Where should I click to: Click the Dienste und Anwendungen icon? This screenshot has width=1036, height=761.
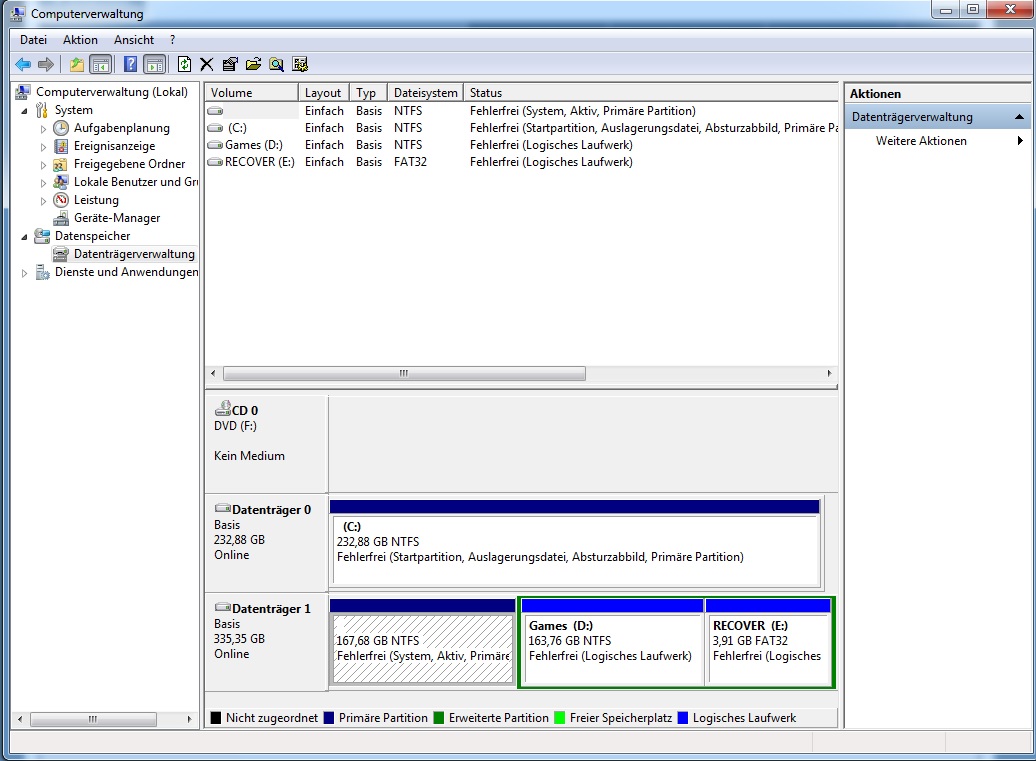tap(42, 272)
